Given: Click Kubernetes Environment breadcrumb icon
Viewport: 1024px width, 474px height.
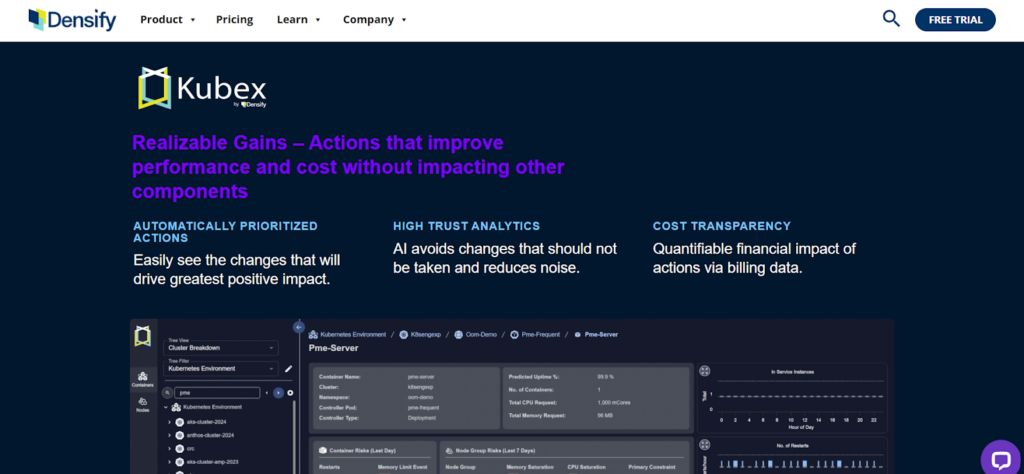Looking at the screenshot, I should (x=313, y=334).
